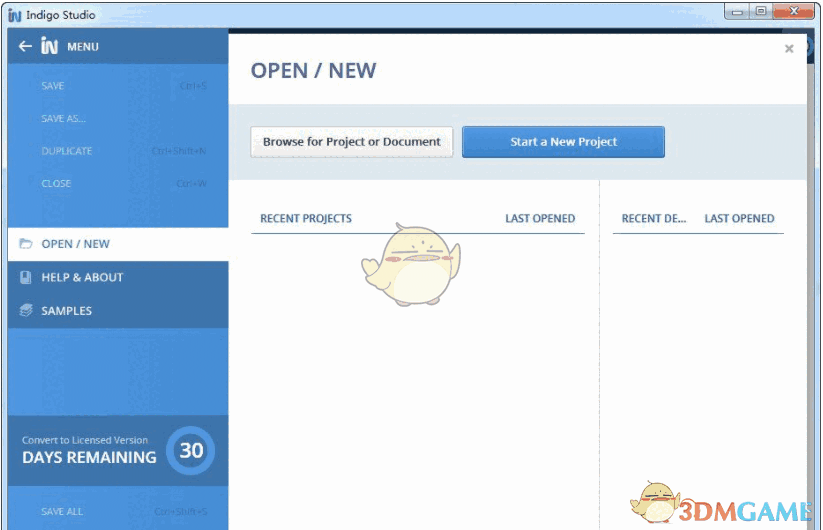Image resolution: width=823 pixels, height=530 pixels.
Task: Close the Open / New panel with X
Action: pos(789,49)
